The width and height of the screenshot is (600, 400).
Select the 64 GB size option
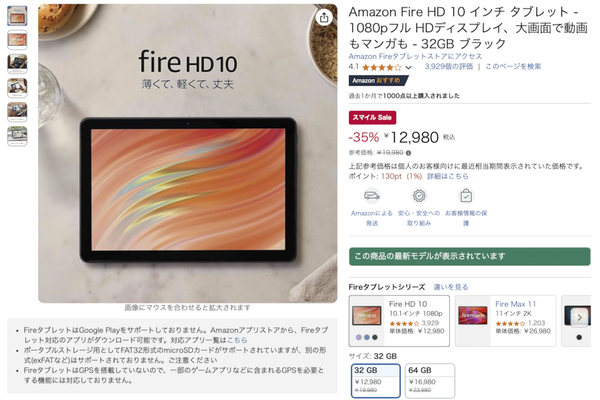pos(430,380)
